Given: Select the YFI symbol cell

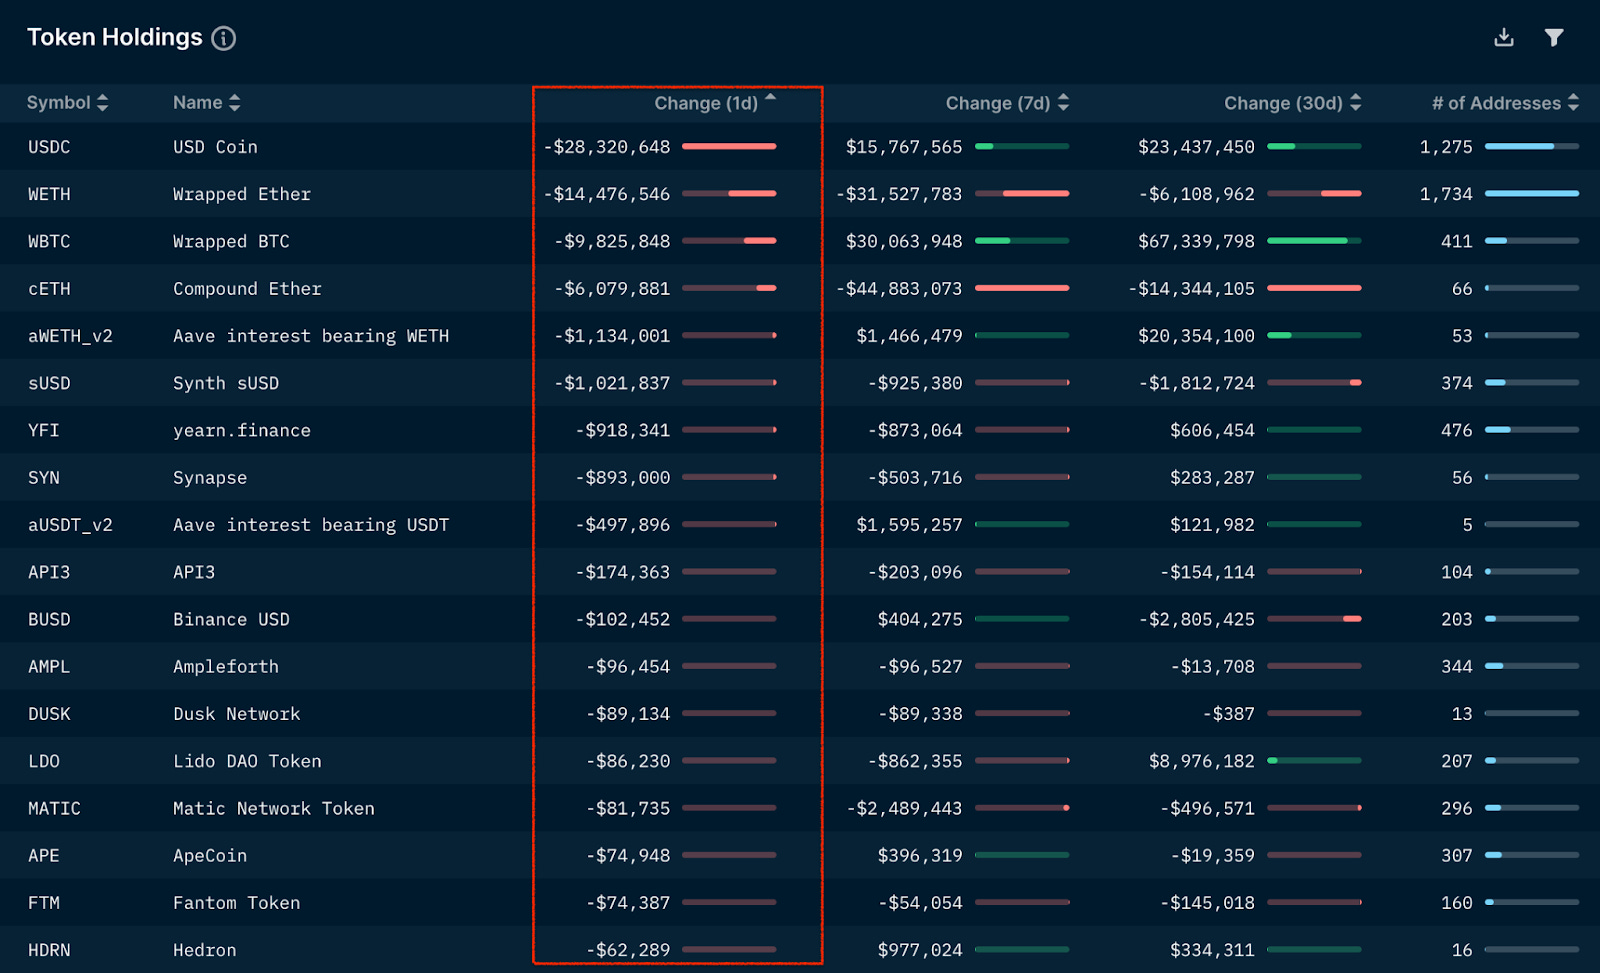Looking at the screenshot, I should tap(44, 430).
